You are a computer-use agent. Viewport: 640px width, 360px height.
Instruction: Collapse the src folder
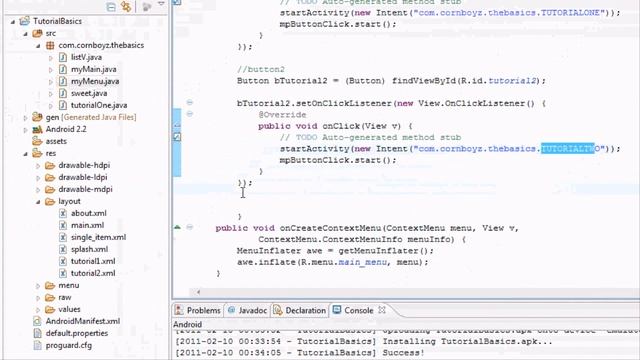pyautogui.click(x=26, y=33)
